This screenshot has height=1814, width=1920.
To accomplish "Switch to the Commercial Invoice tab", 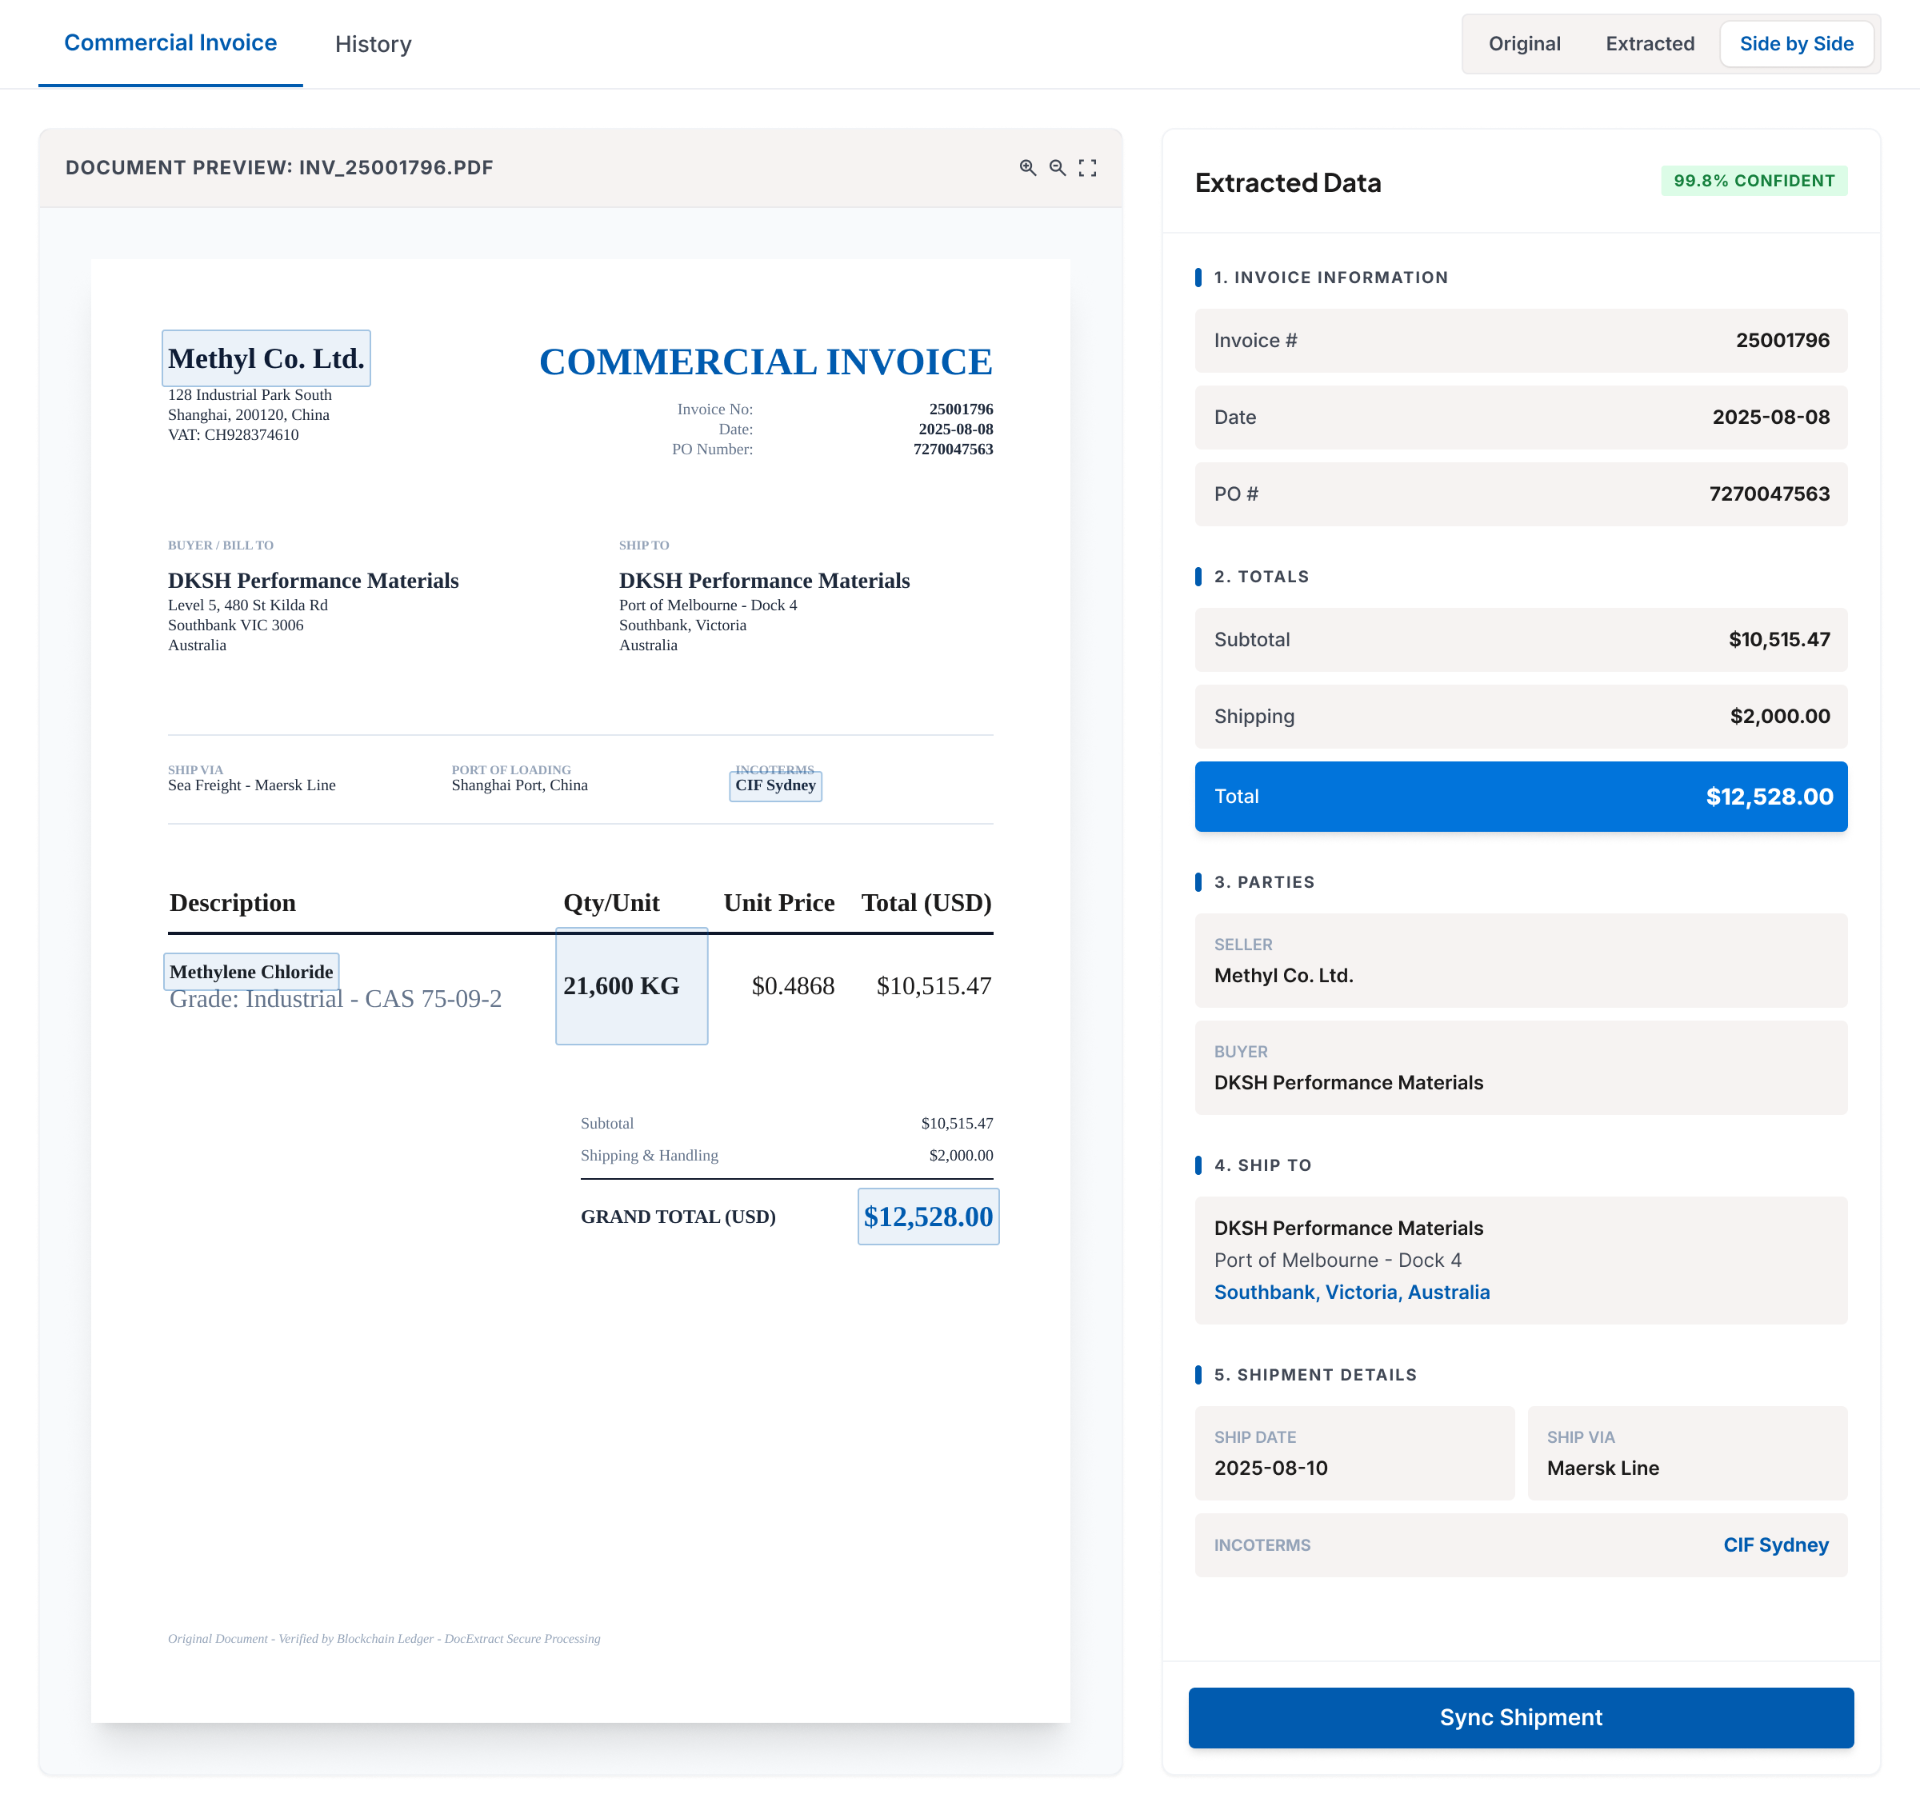I will (171, 42).
